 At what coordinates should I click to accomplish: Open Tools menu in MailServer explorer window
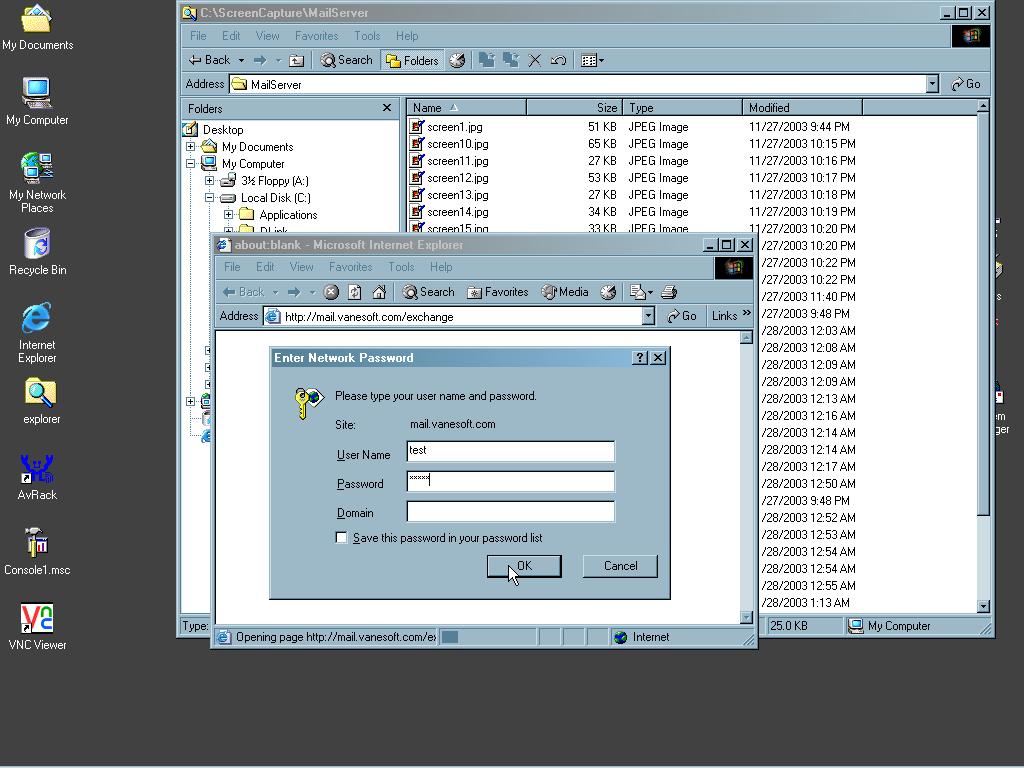[367, 36]
